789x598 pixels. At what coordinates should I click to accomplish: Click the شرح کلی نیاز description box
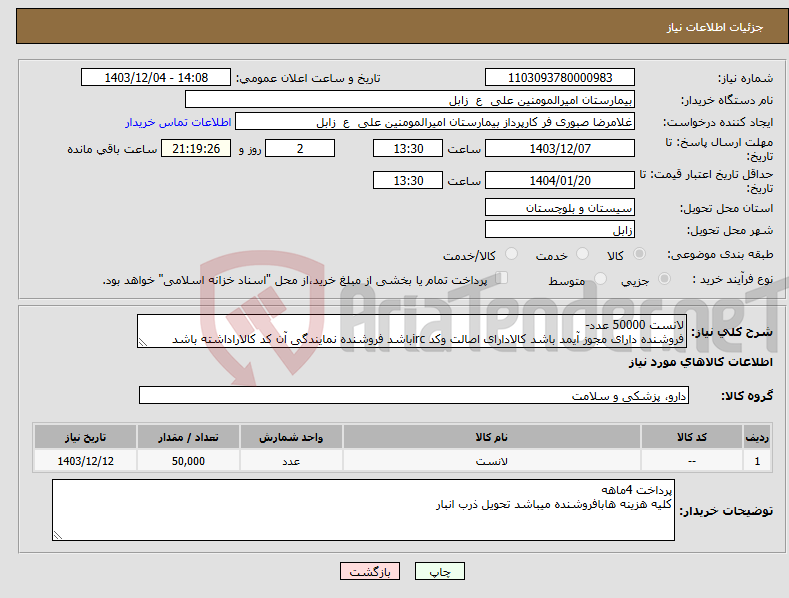412,331
